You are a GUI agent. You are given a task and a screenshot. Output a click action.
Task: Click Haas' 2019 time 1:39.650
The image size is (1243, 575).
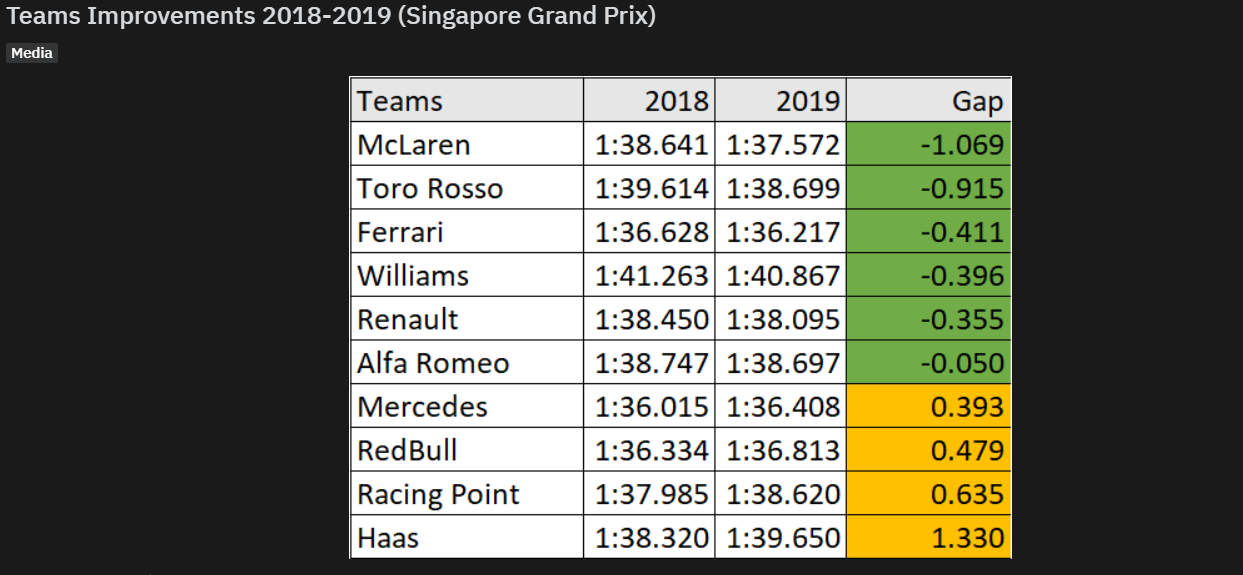tap(780, 538)
